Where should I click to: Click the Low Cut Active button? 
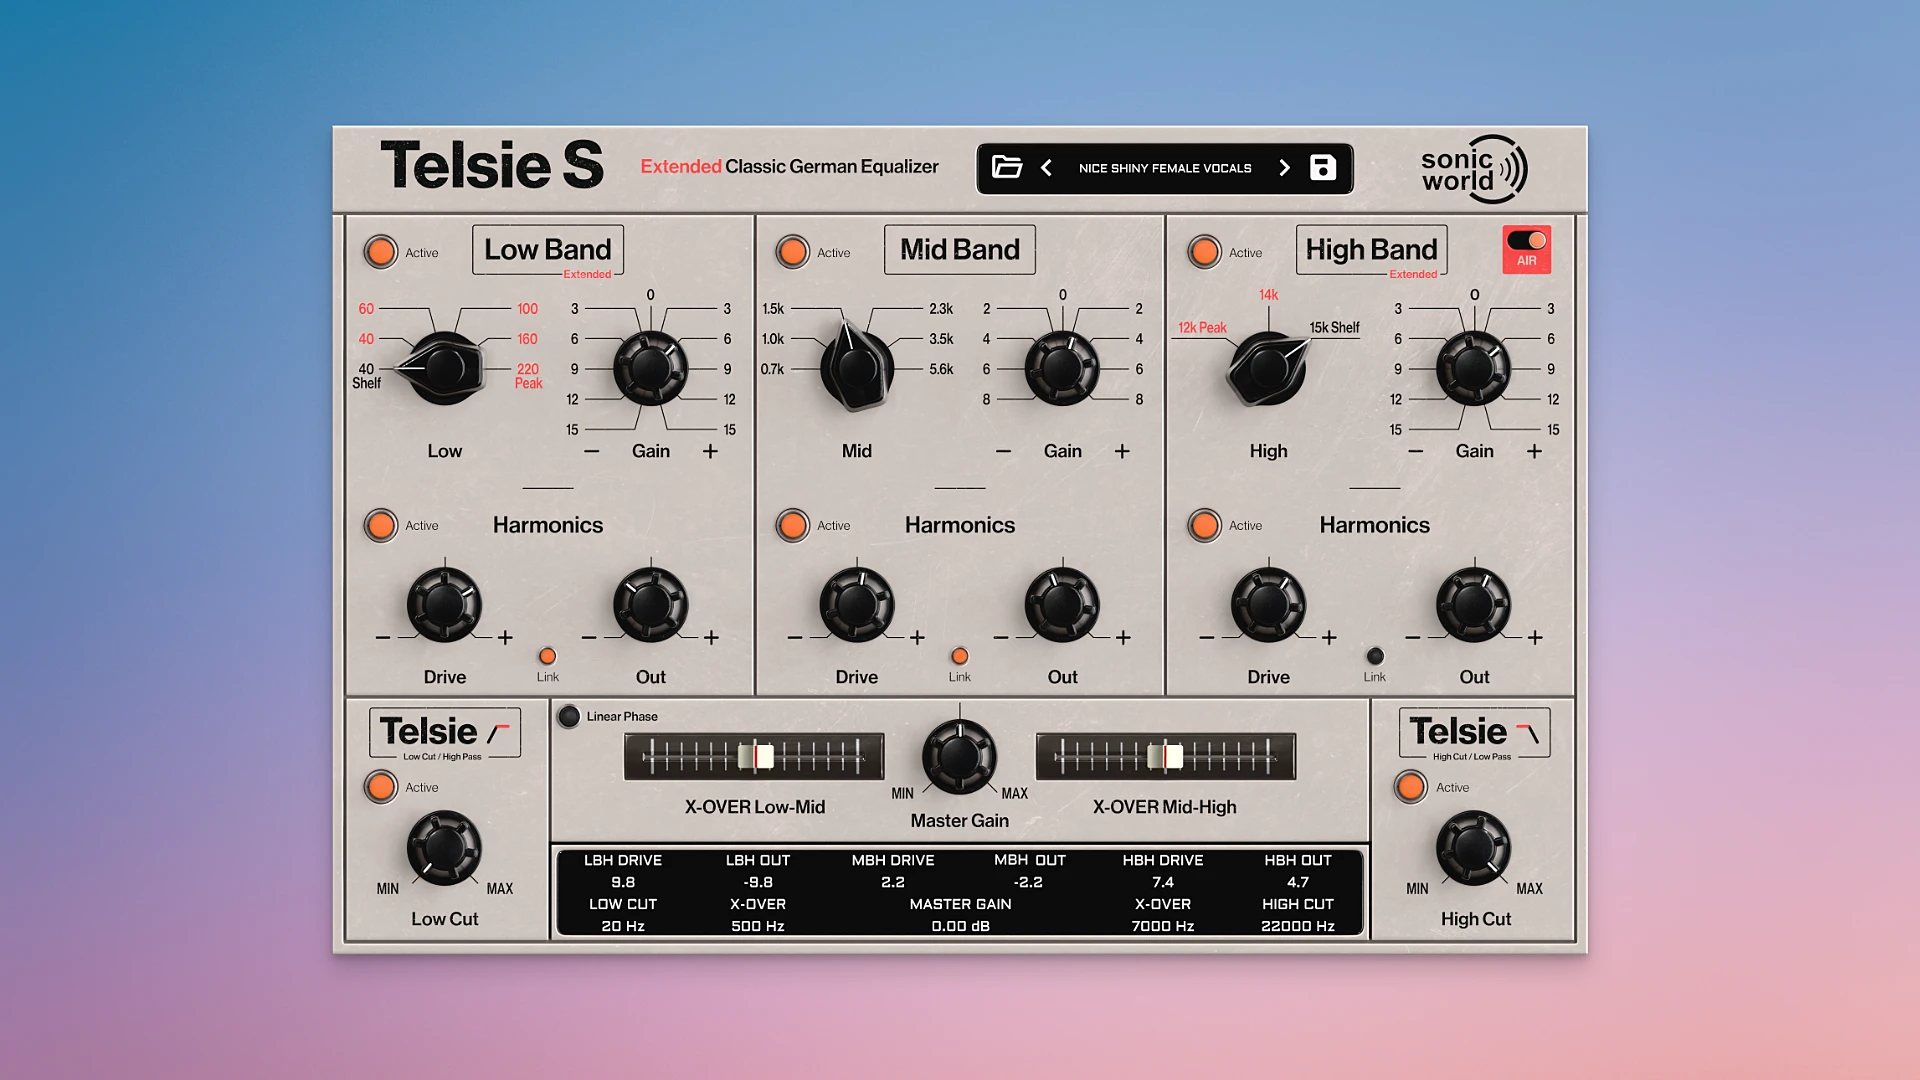(x=380, y=787)
